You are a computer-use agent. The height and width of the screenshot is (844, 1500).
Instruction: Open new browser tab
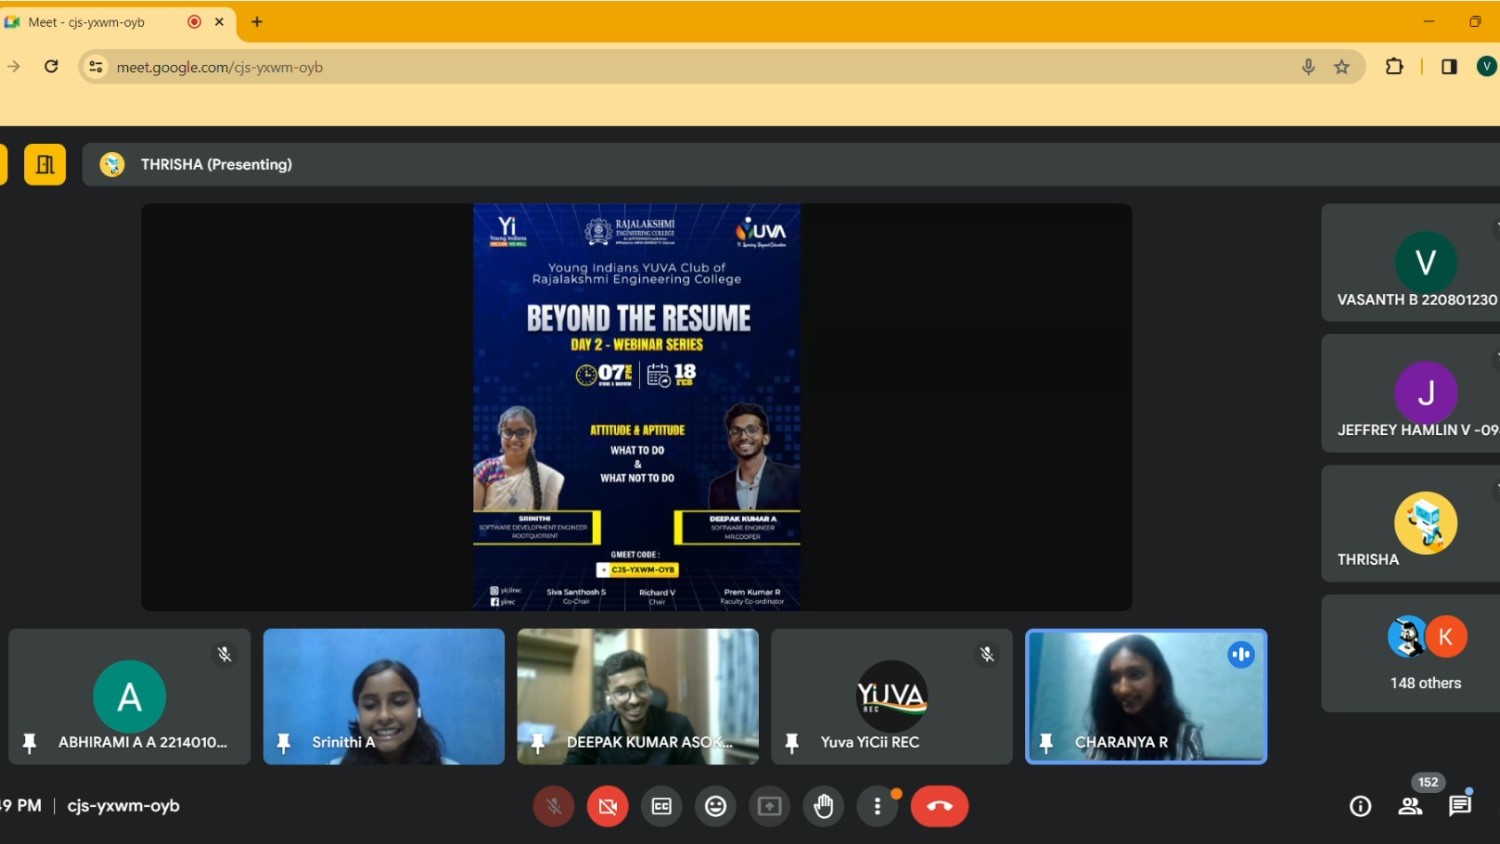point(257,21)
